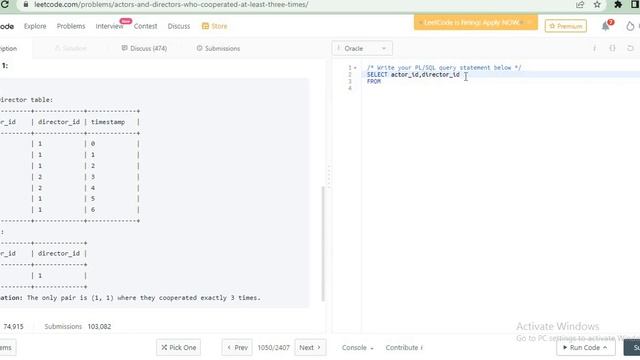640x360 pixels.
Task: Click the lock icon in address bar
Action: 26,4
